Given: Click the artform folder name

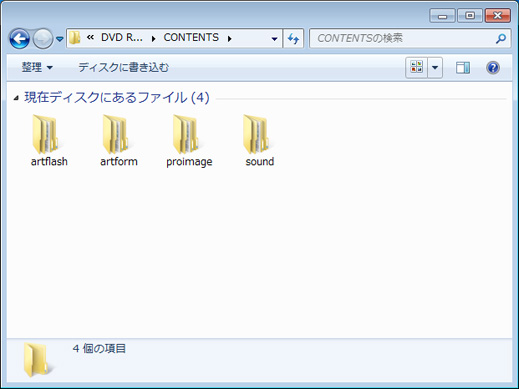Looking at the screenshot, I should pos(119,161).
